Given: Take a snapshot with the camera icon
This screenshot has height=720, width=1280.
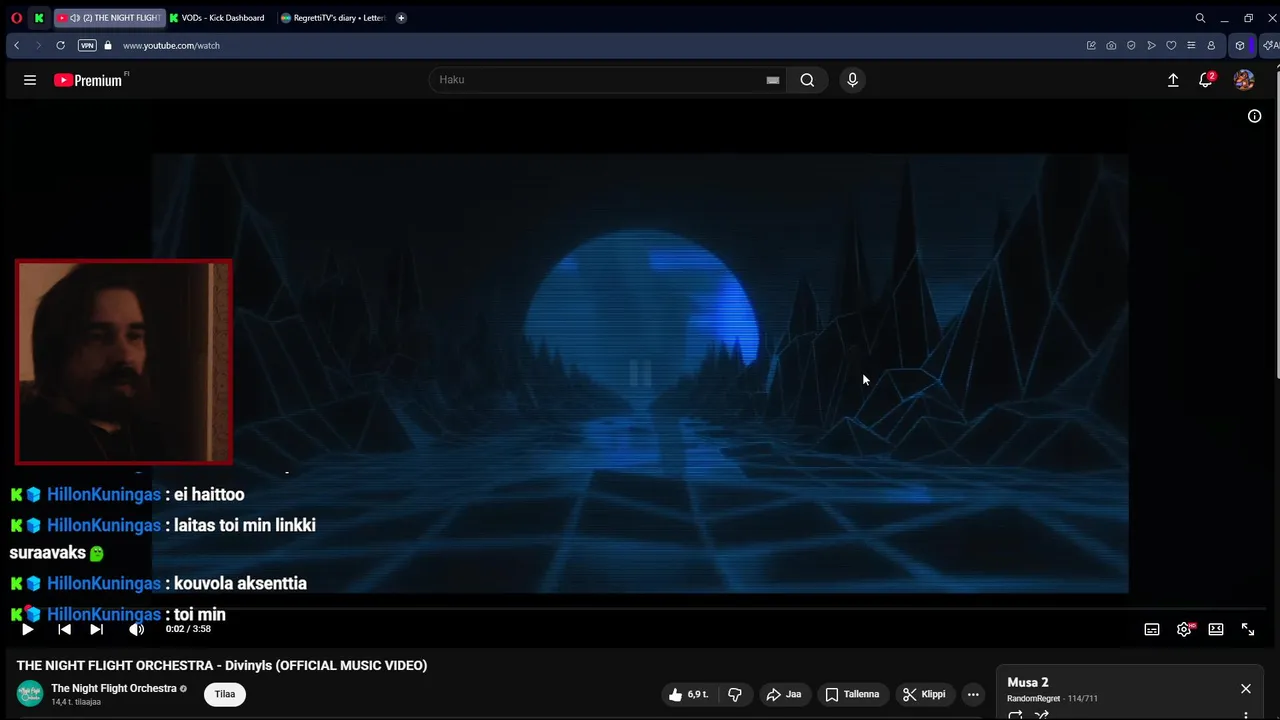Looking at the screenshot, I should tap(1111, 45).
